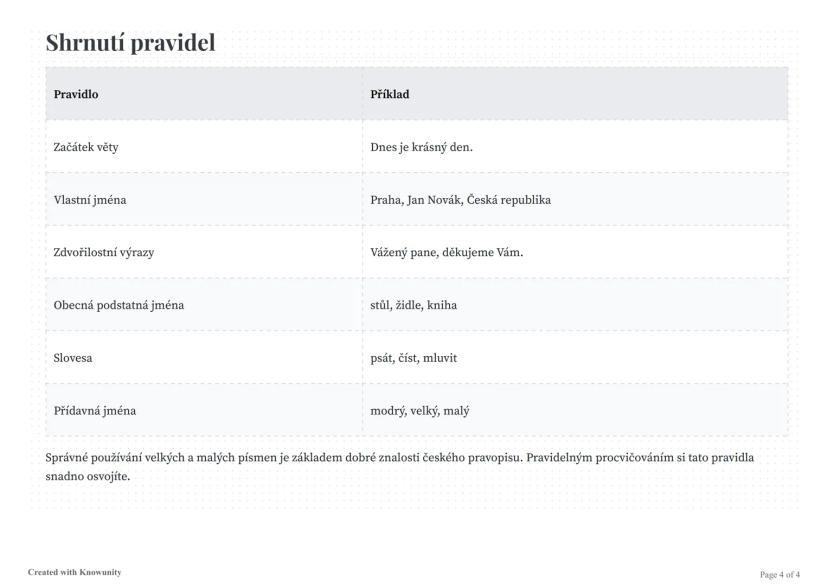The image size is (828, 586).
Task: Select the "Zdvořilostní výrazy" rule cell
Action: [104, 252]
